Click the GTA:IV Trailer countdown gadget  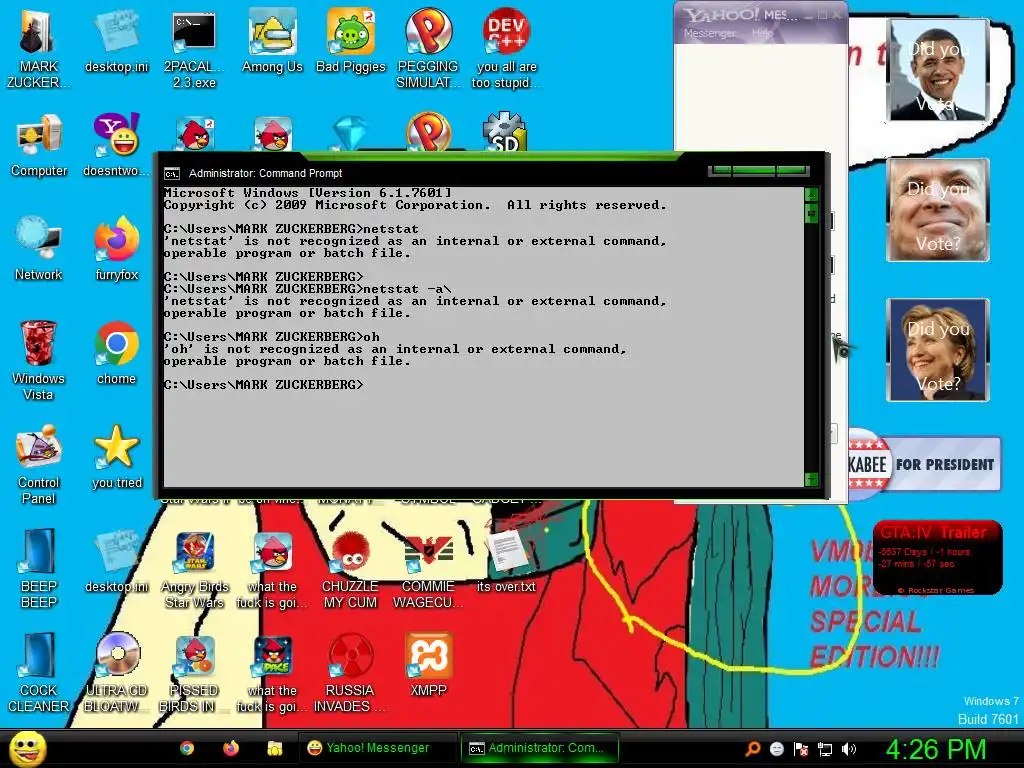coord(937,558)
